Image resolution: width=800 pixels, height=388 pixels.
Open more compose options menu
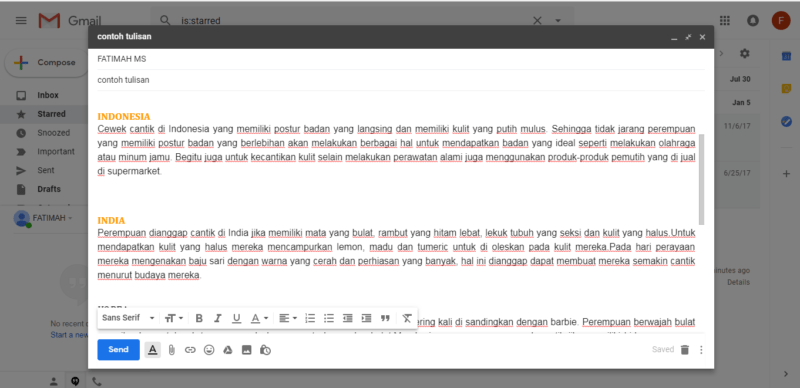(701, 350)
